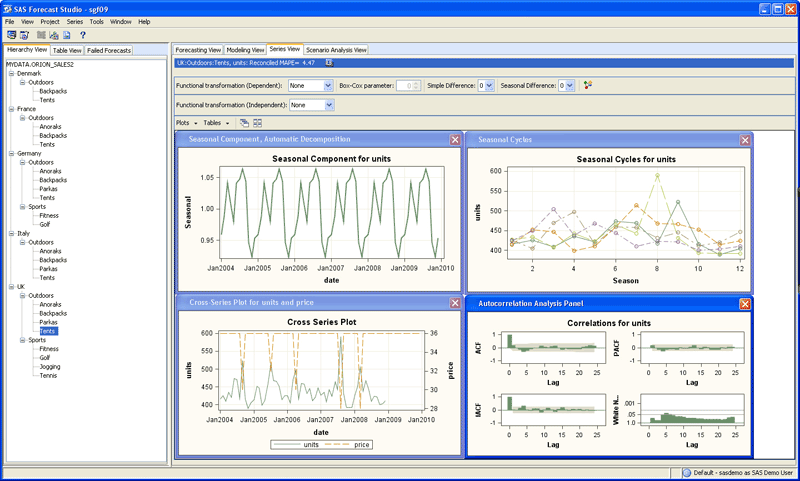
Task: Open the View menu
Action: 28,22
